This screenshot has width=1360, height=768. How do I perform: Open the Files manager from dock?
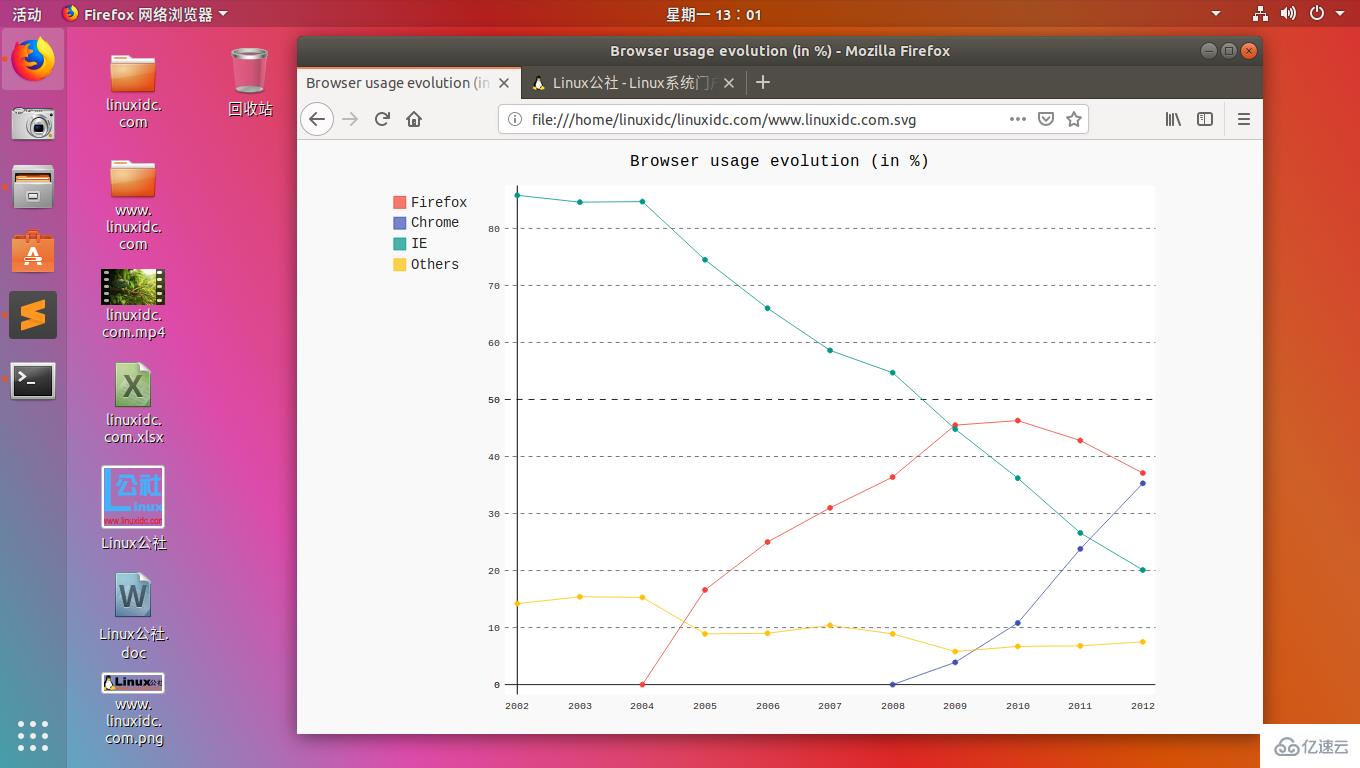[33, 187]
